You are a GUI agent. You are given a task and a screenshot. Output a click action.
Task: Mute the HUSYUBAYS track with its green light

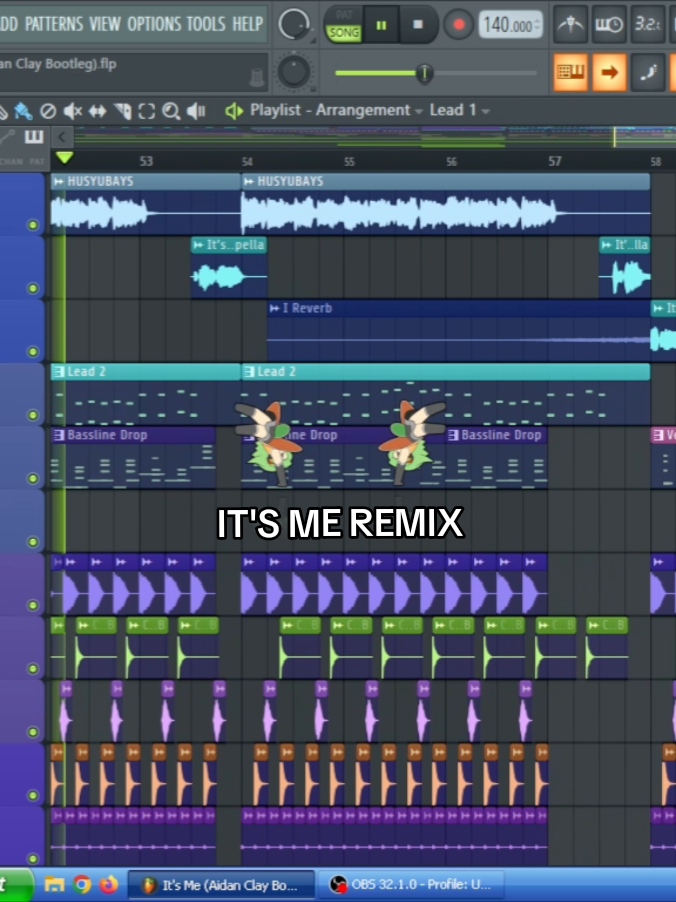coord(33,225)
